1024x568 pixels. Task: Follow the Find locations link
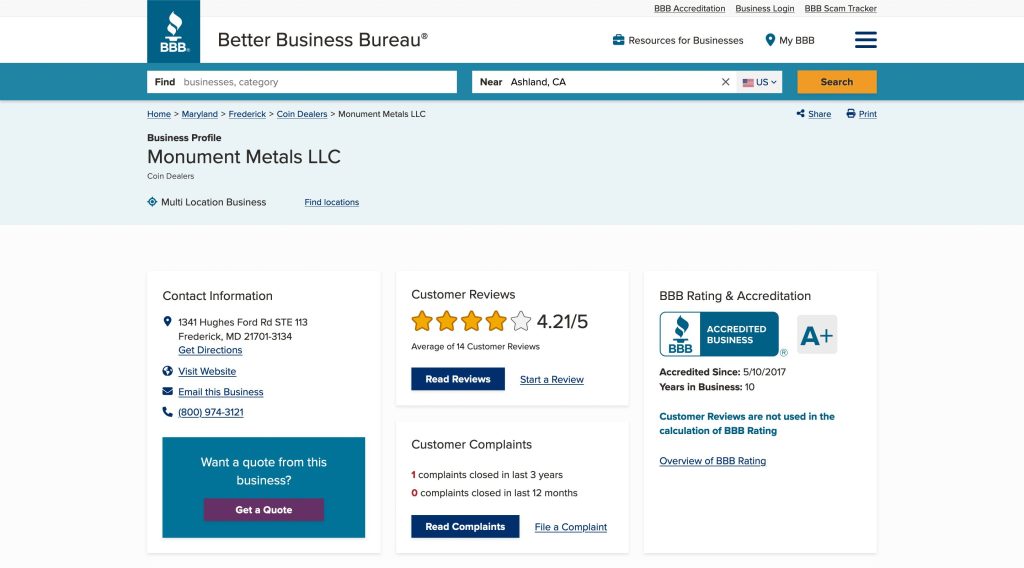(332, 202)
